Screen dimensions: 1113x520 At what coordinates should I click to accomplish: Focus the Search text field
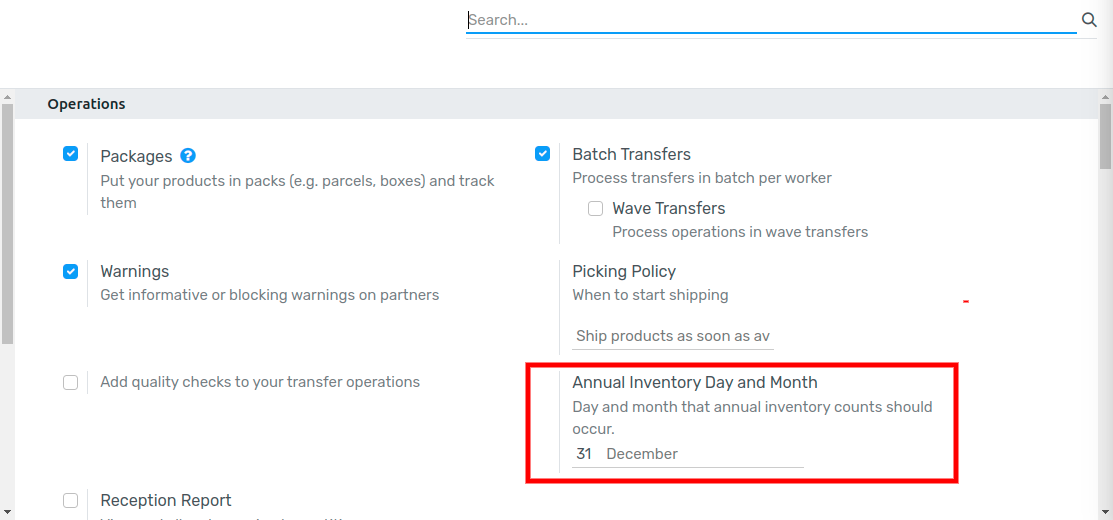tap(770, 20)
